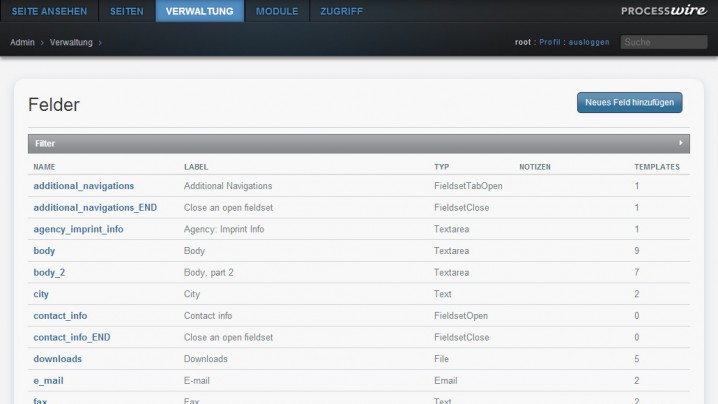The width and height of the screenshot is (718, 404).
Task: Open the Seiten tab
Action: [127, 11]
